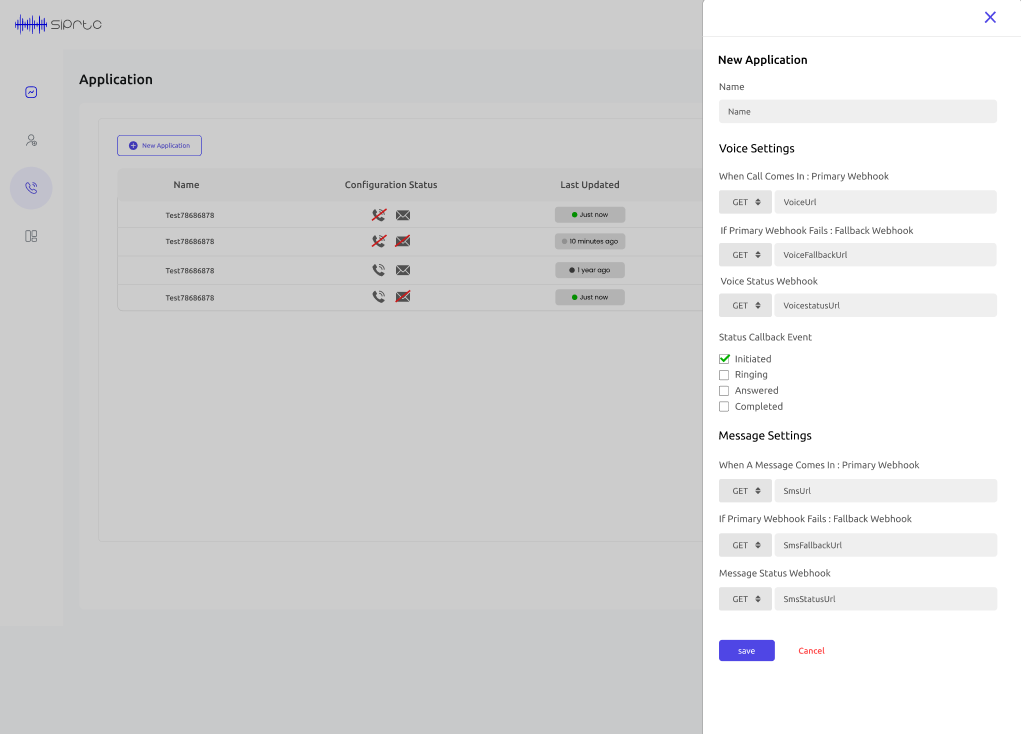Click the envelope icon on first Test78686878 row
This screenshot has height=734, width=1021.
click(402, 214)
